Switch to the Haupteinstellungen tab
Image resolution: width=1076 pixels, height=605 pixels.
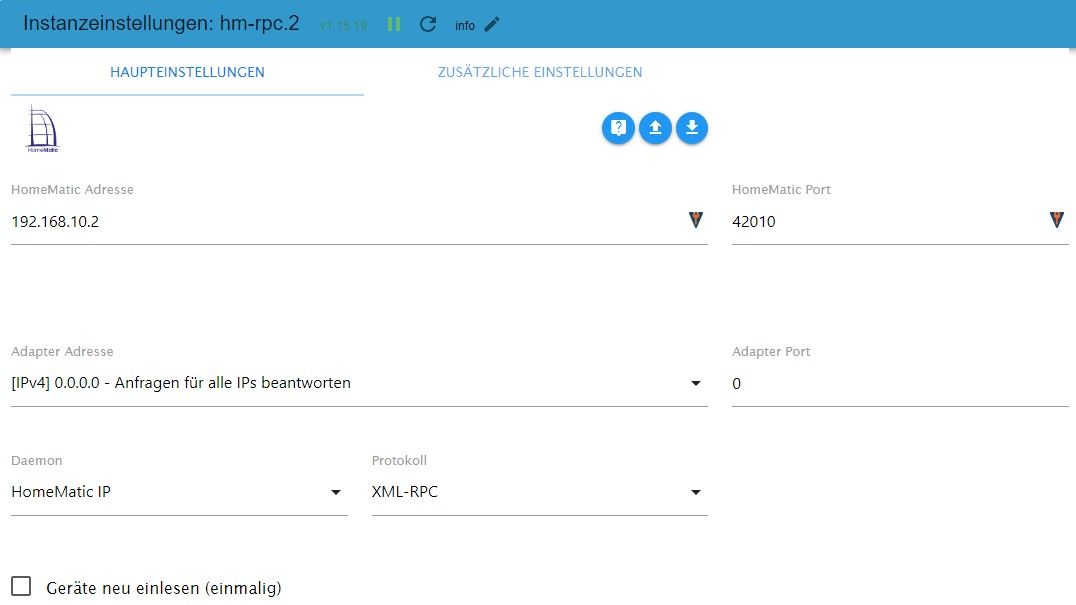click(187, 72)
